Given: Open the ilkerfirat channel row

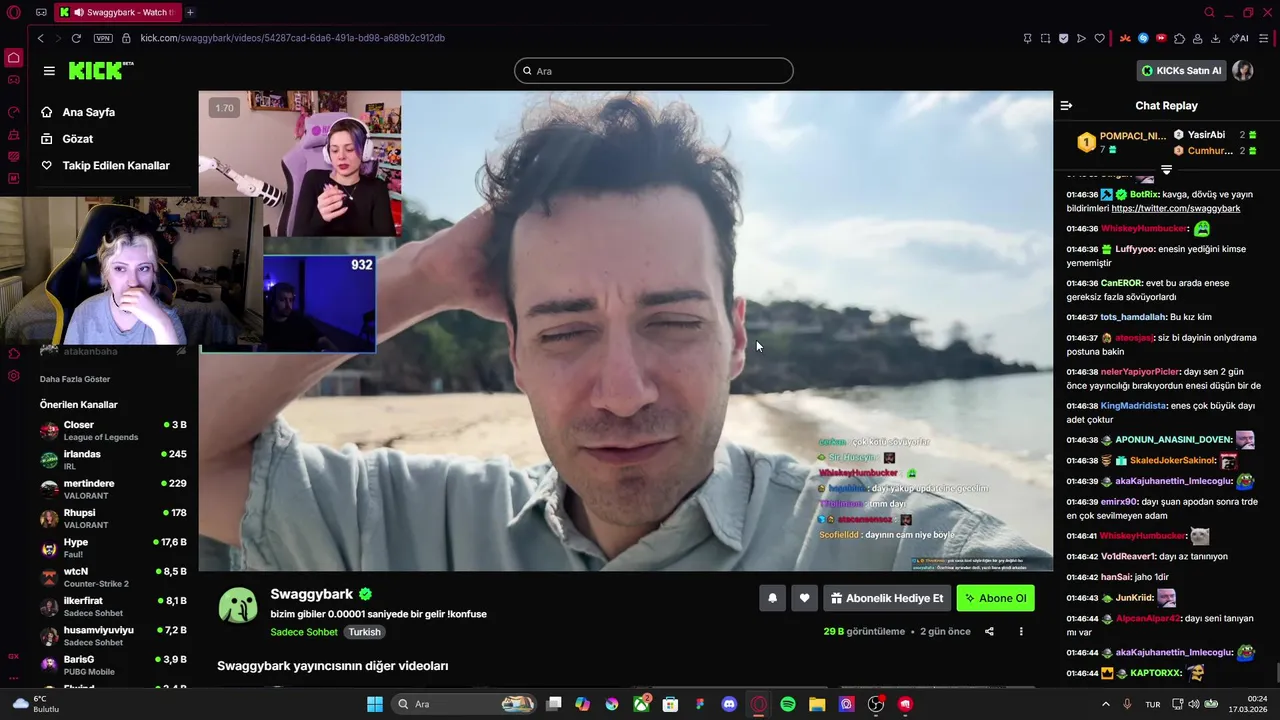Looking at the screenshot, I should click(x=113, y=607).
